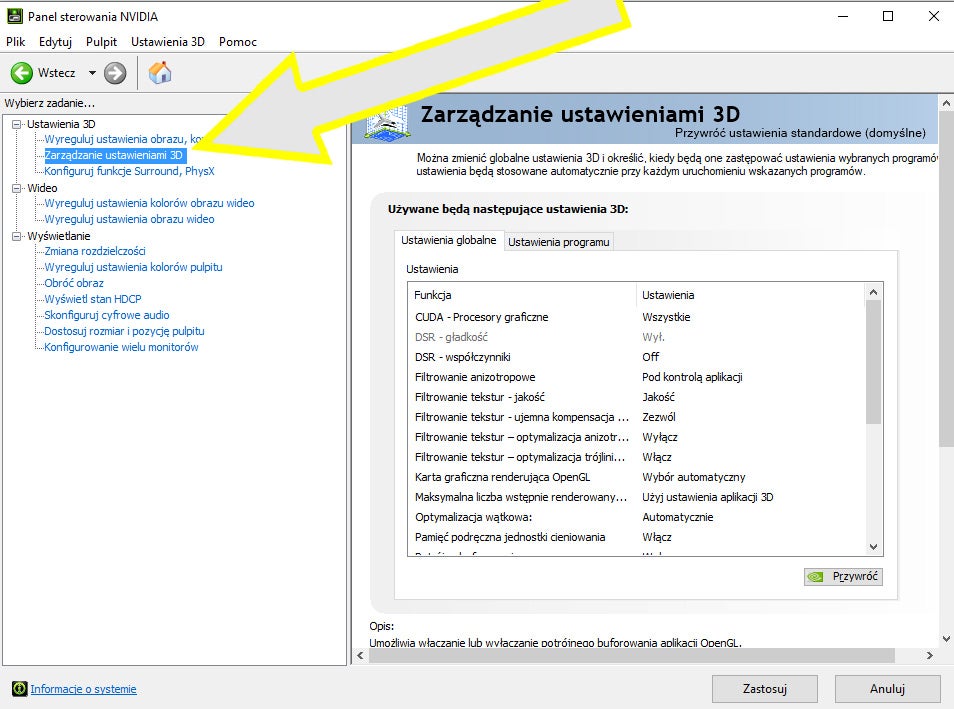Click the Wybór automatyczny setting value

[x=694, y=477]
